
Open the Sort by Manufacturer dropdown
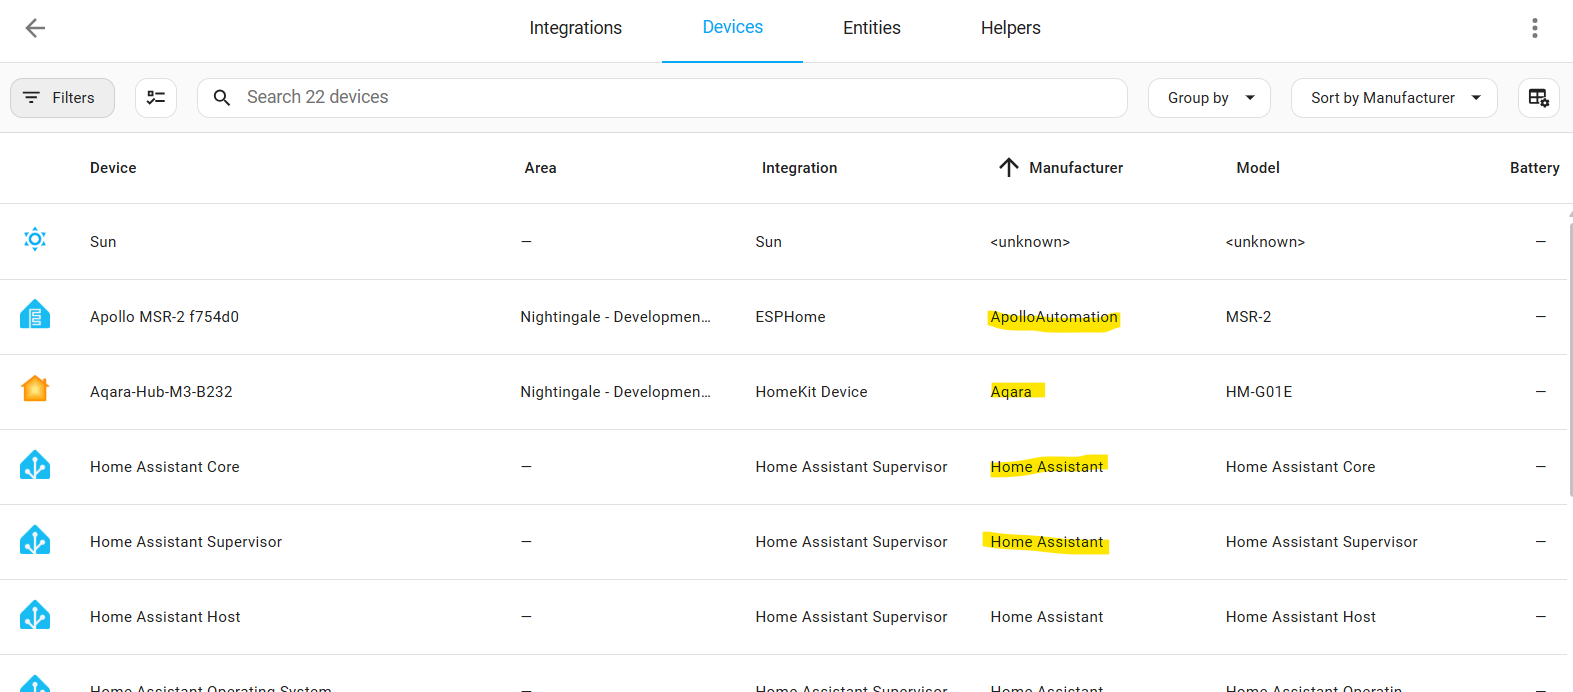click(1394, 98)
